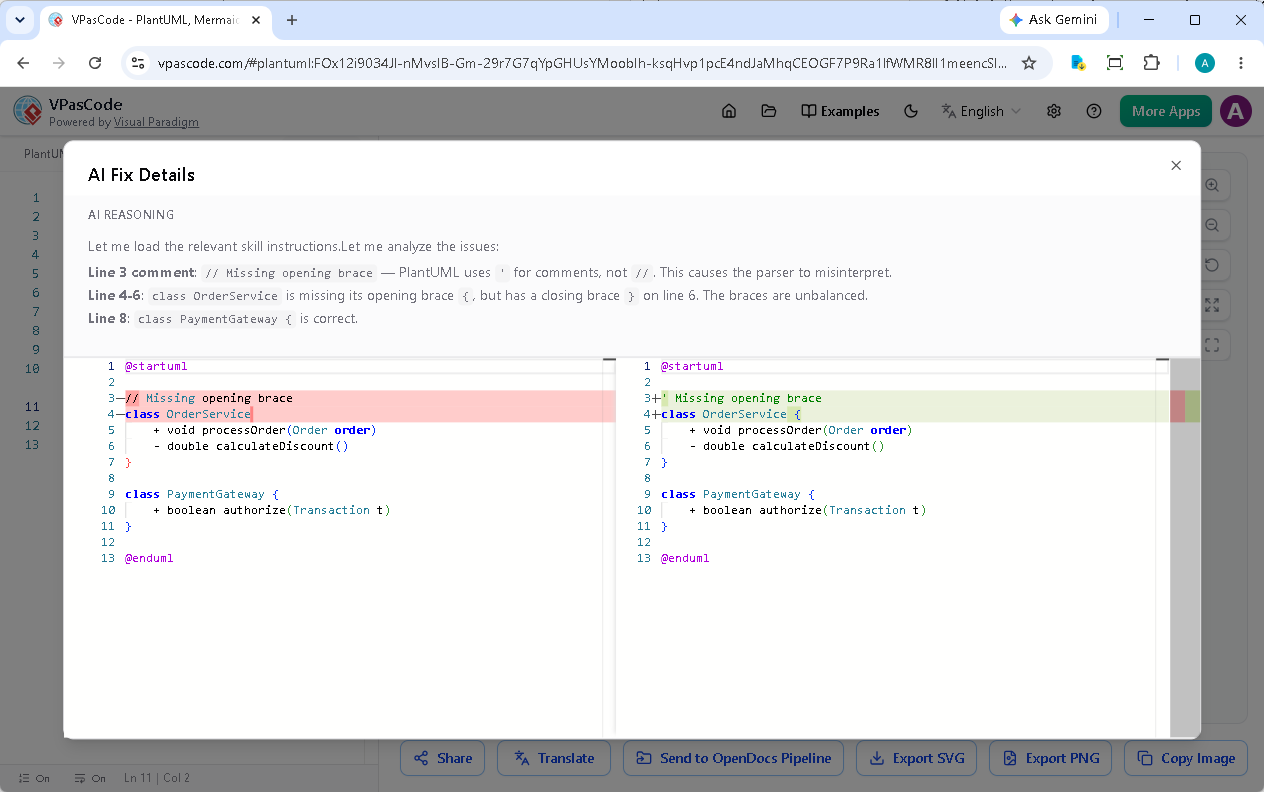Reload the current page
This screenshot has width=1264, height=792.
(x=95, y=63)
